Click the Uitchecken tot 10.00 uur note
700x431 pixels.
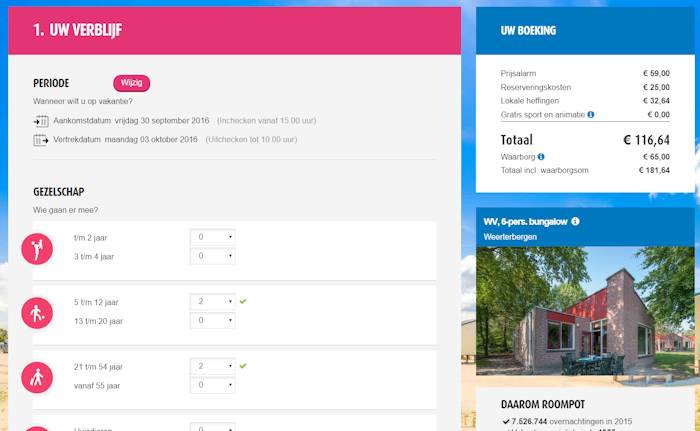pyautogui.click(x=251, y=139)
